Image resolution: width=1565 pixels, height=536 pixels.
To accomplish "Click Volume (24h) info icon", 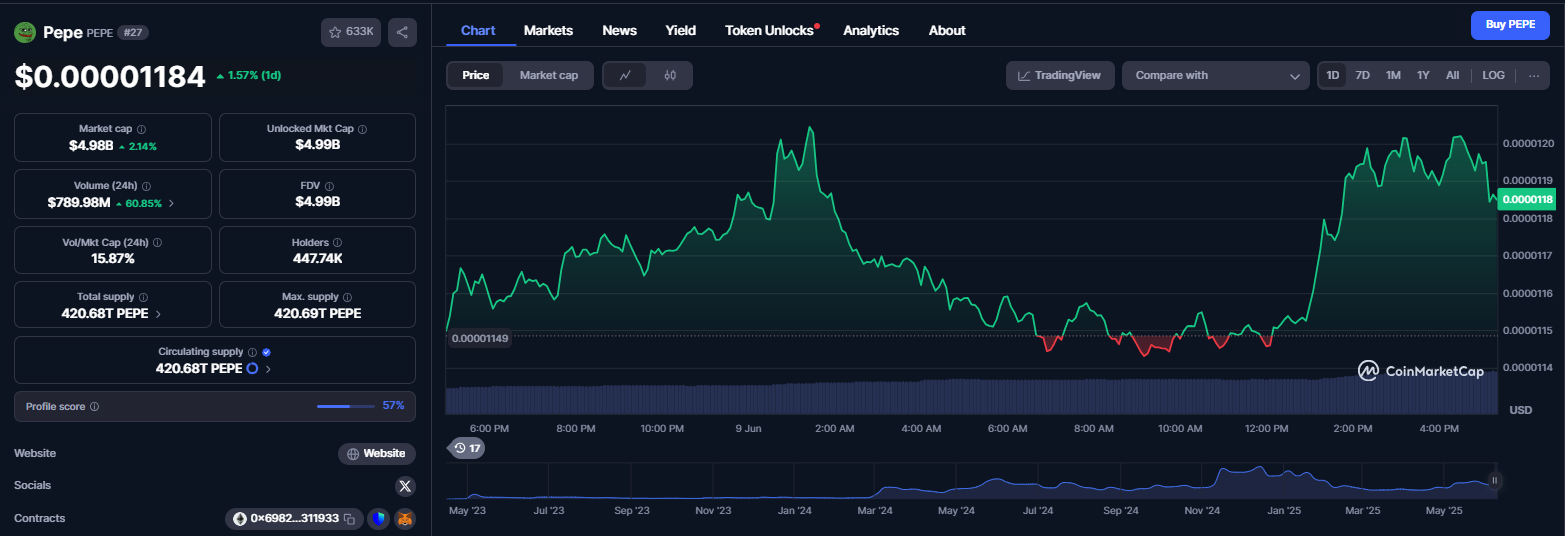I will [146, 186].
